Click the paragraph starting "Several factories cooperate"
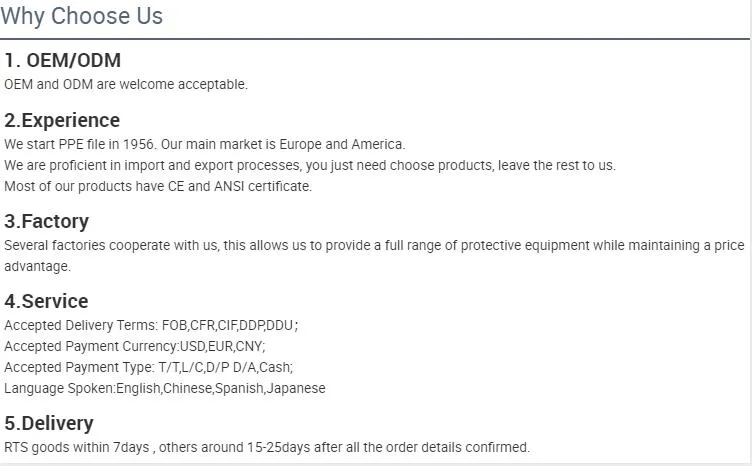 [374, 245]
